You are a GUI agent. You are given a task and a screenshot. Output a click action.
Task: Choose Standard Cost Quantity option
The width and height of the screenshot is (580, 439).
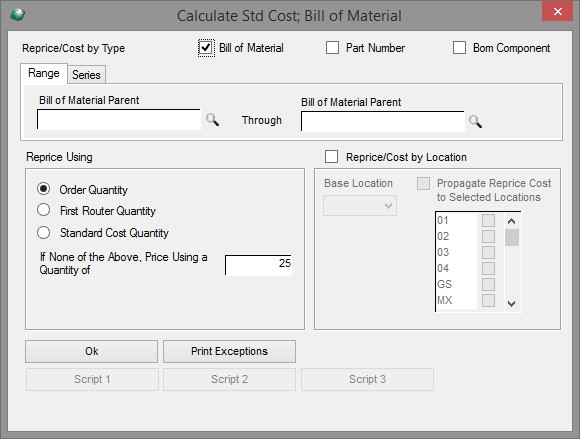[x=44, y=232]
